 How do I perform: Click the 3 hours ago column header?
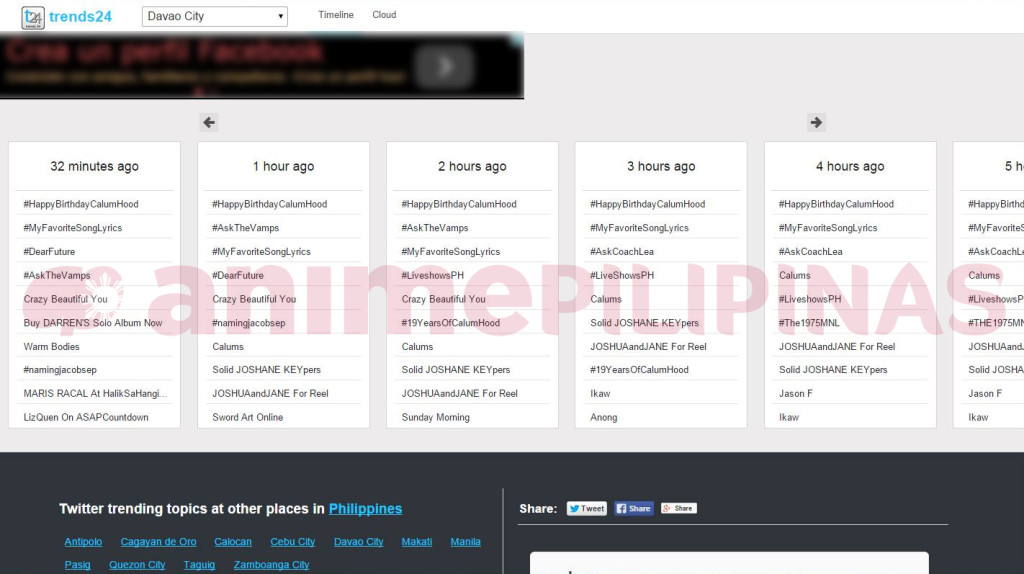tap(661, 167)
